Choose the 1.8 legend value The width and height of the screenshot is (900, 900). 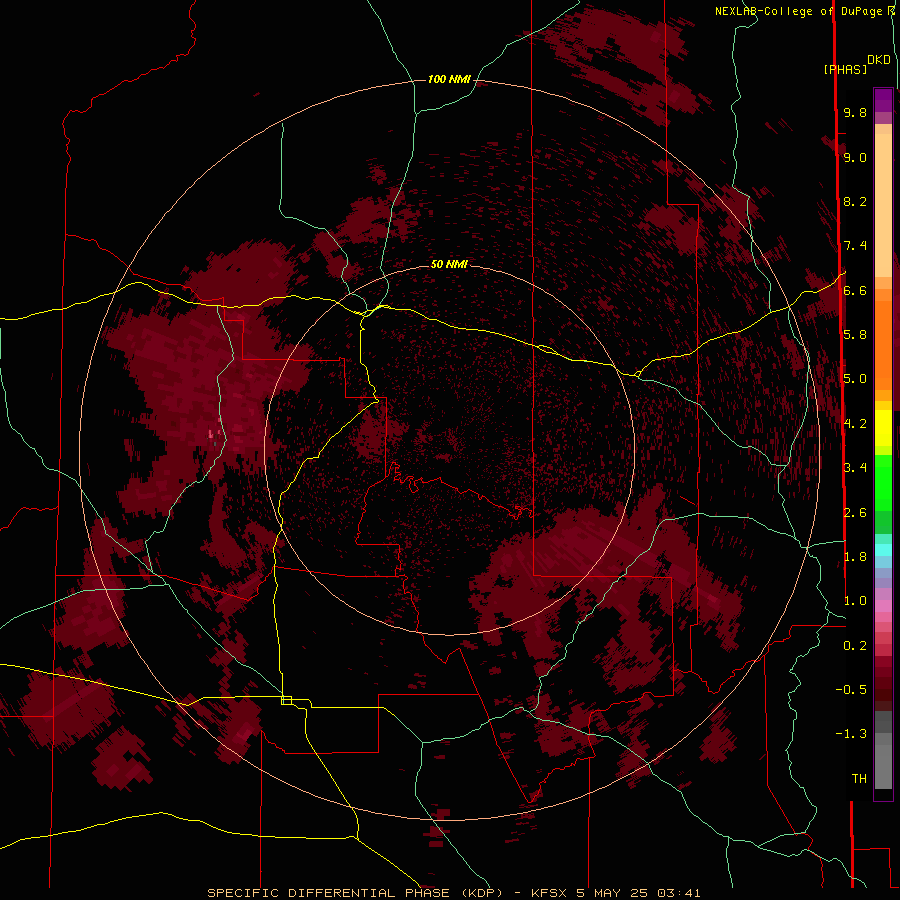[x=855, y=557]
